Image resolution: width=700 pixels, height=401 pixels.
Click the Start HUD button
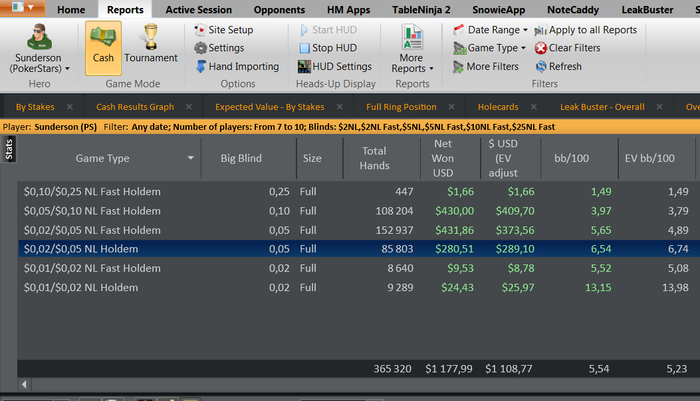click(328, 30)
